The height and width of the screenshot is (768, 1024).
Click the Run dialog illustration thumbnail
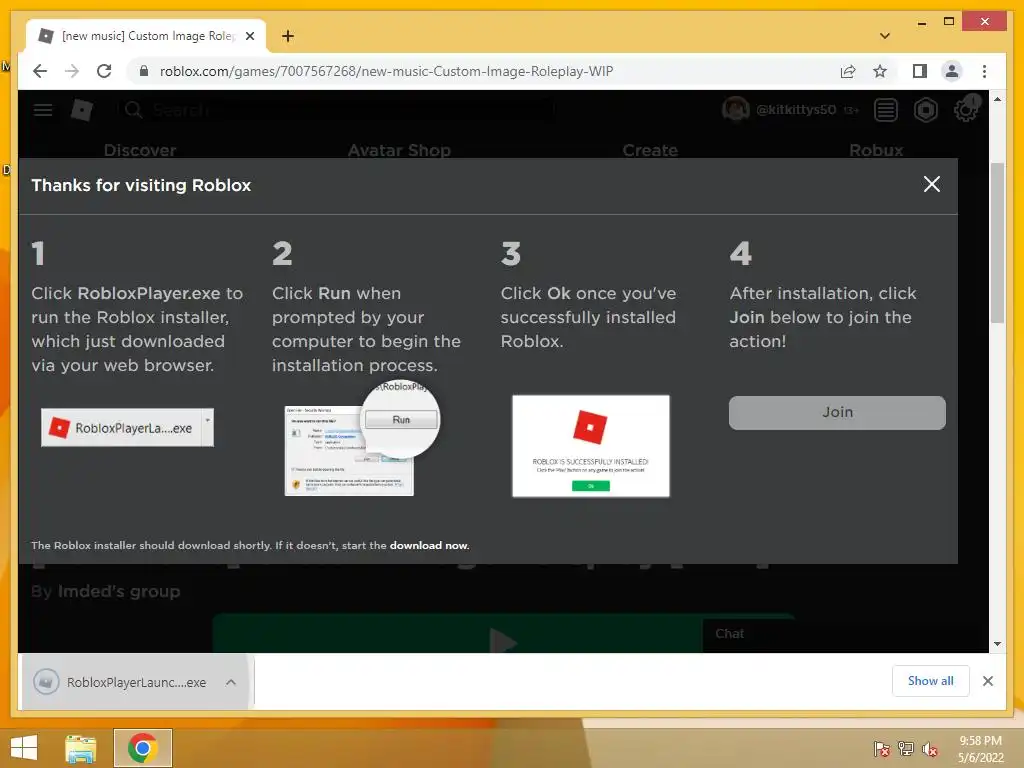coord(361,439)
